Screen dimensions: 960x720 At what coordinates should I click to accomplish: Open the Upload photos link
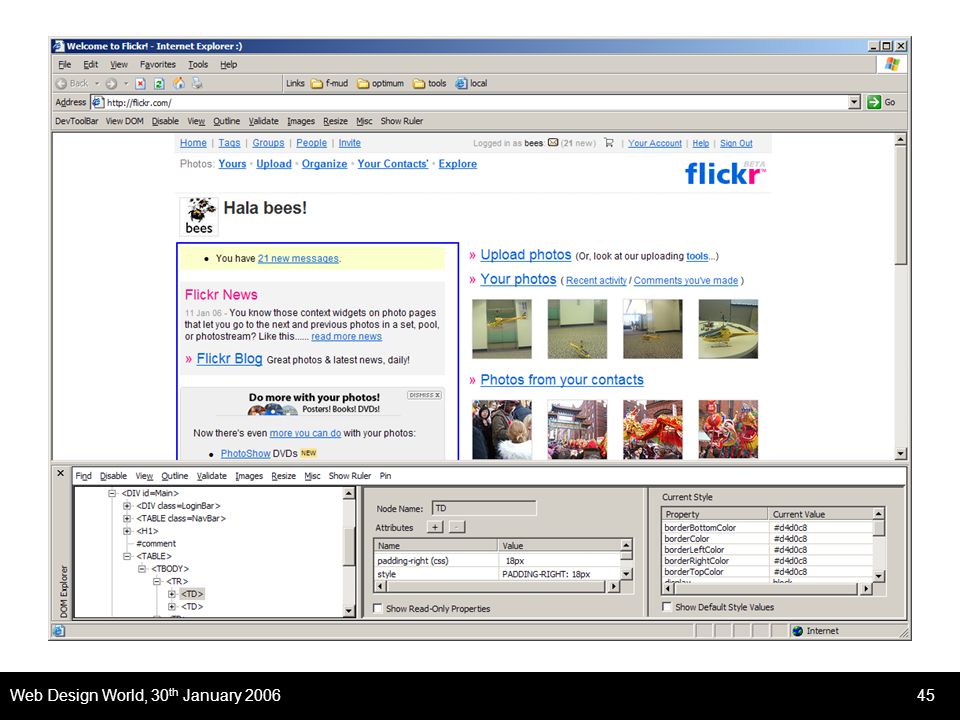pos(525,255)
